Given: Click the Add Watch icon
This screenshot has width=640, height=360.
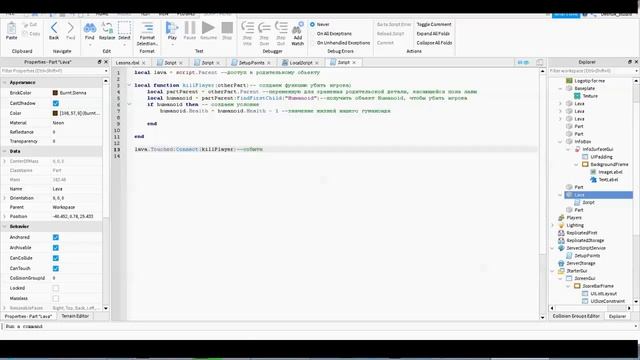Looking at the screenshot, I should click(298, 29).
